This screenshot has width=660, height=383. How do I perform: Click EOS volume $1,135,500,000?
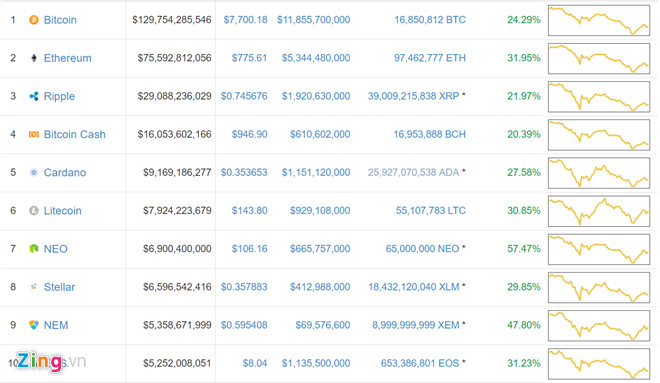(316, 363)
